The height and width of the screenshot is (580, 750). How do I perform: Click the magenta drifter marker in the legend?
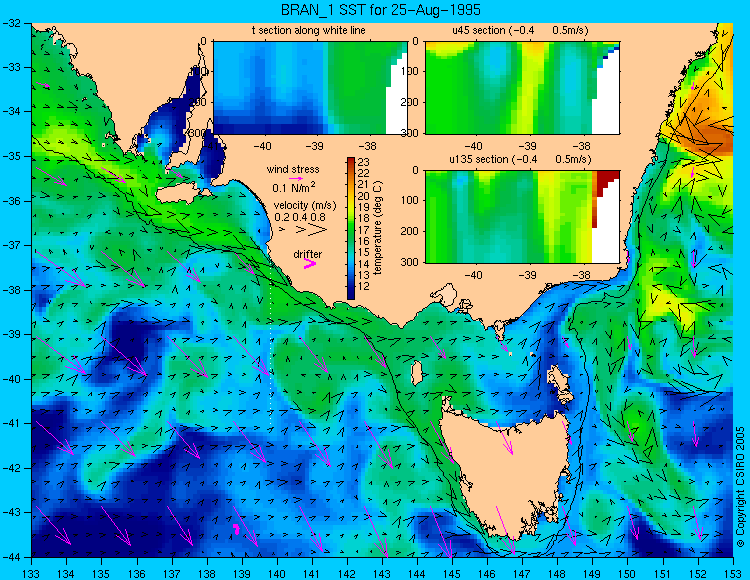pos(310,263)
